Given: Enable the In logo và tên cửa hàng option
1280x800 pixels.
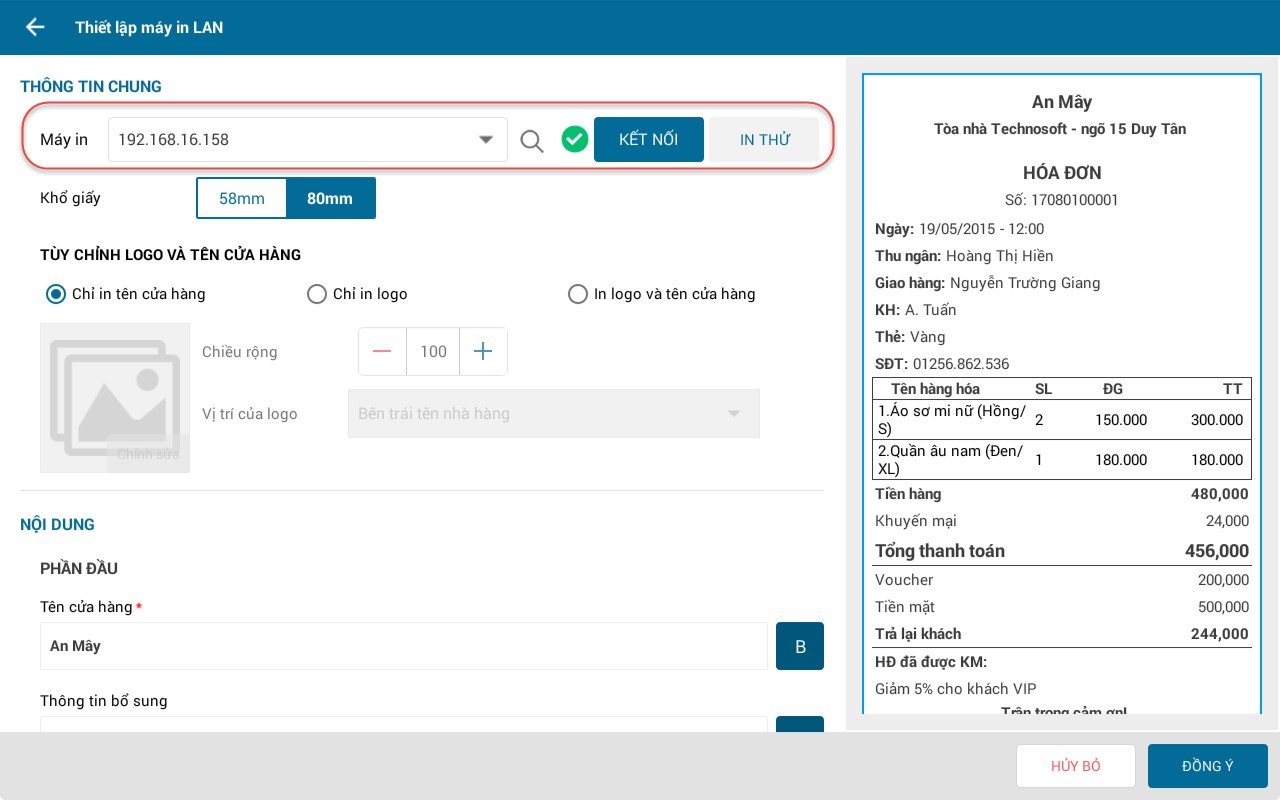Looking at the screenshot, I should pyautogui.click(x=578, y=294).
